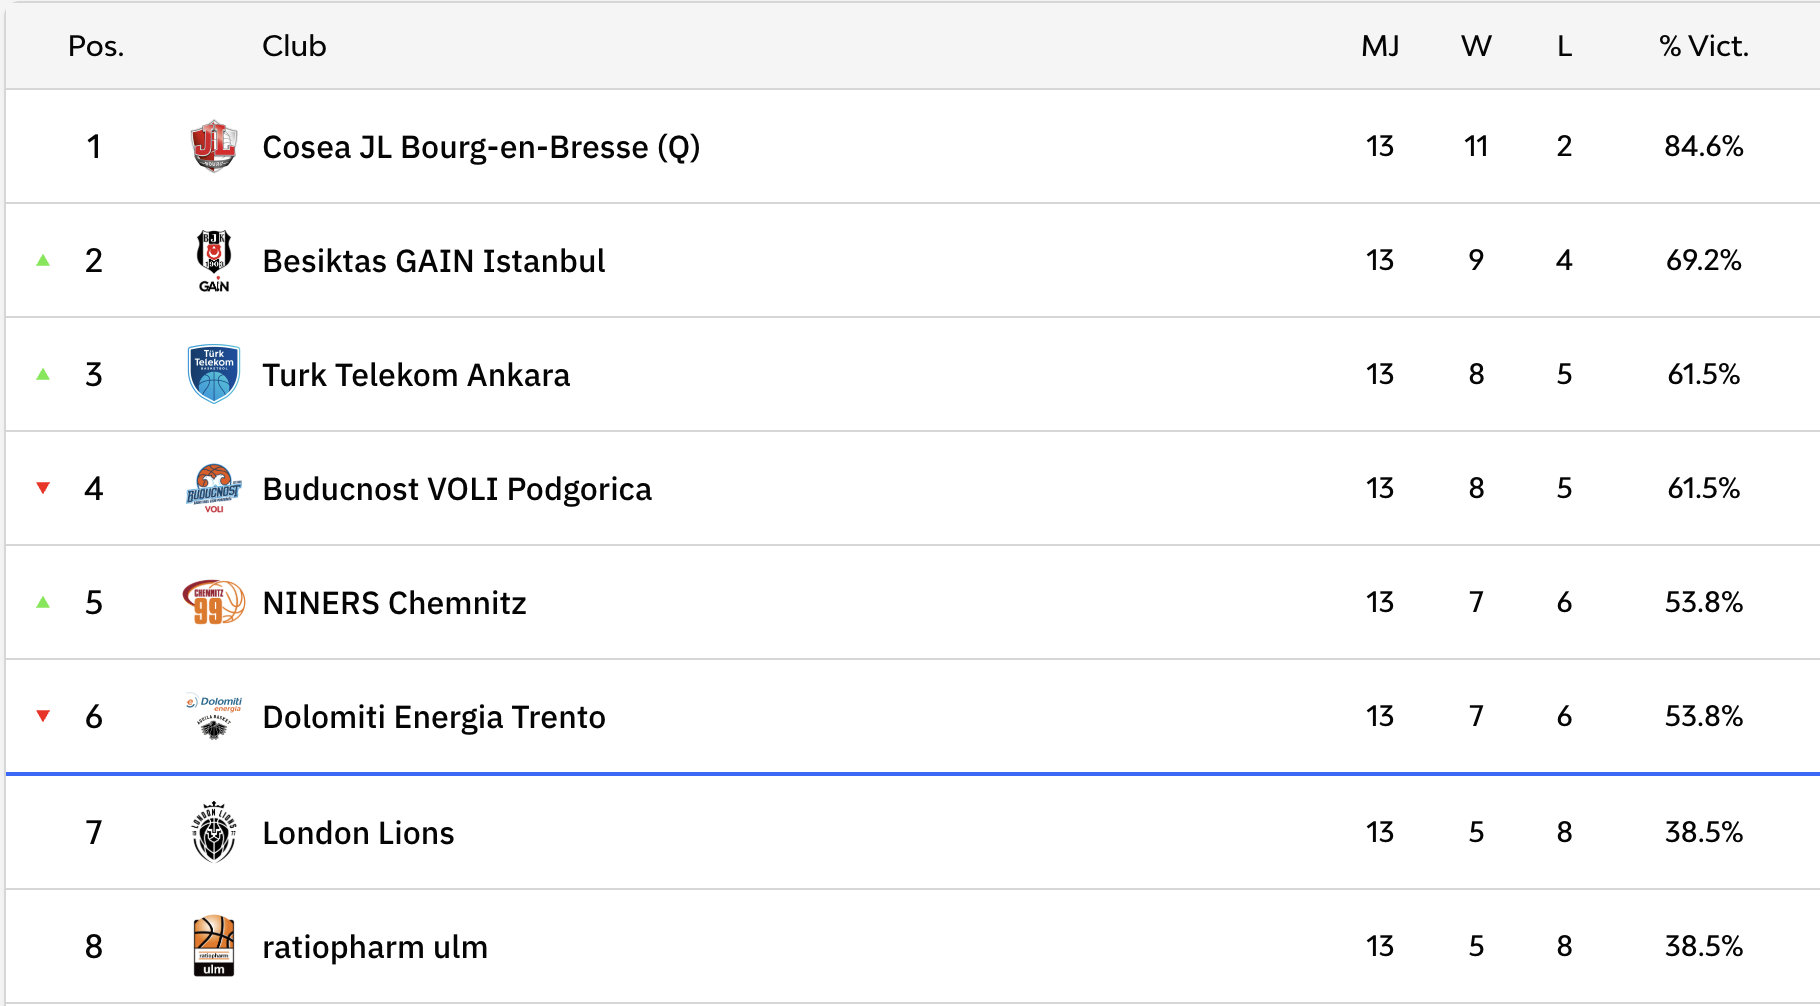Click the Dolomiti Energia Trento logo
Image resolution: width=1820 pixels, height=1006 pixels.
click(x=213, y=716)
